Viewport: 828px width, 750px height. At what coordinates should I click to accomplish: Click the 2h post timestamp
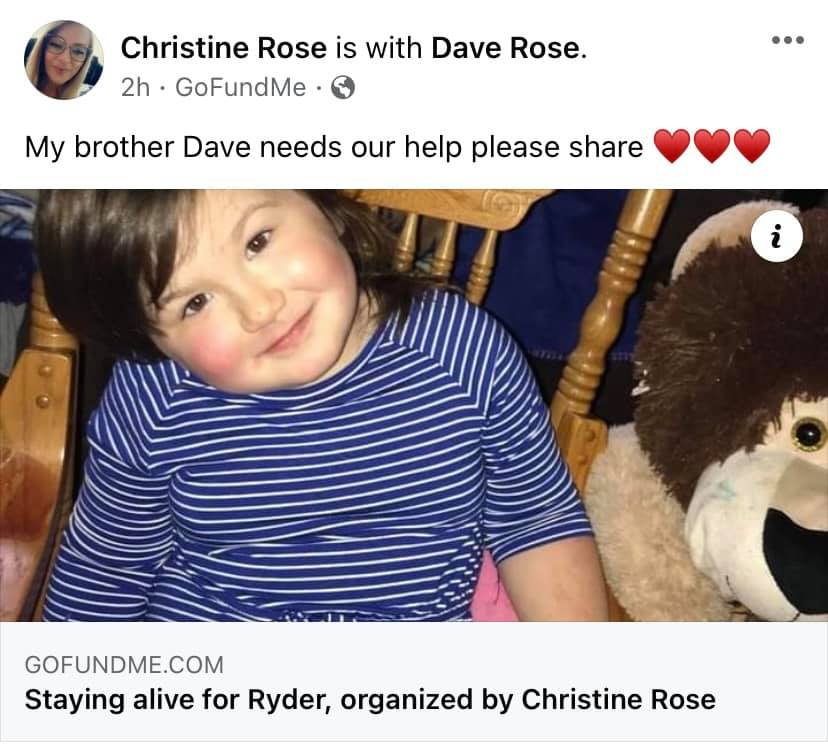[x=135, y=88]
